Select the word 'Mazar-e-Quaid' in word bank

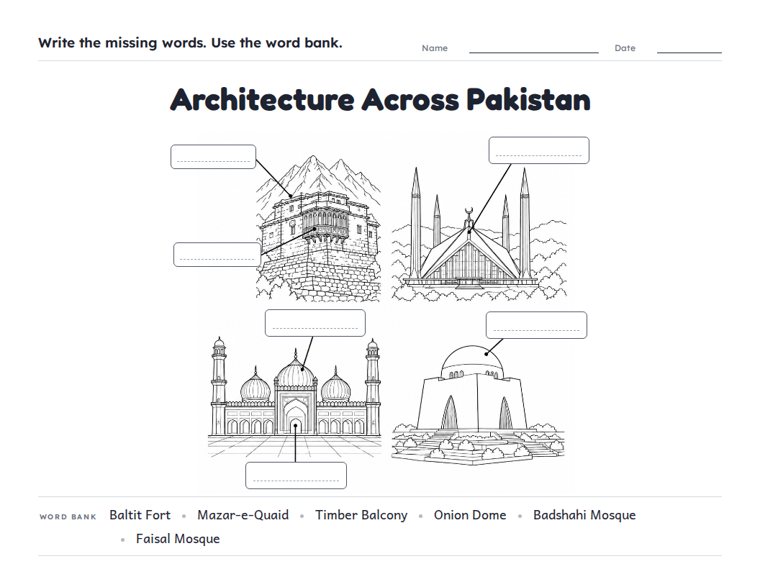[243, 515]
